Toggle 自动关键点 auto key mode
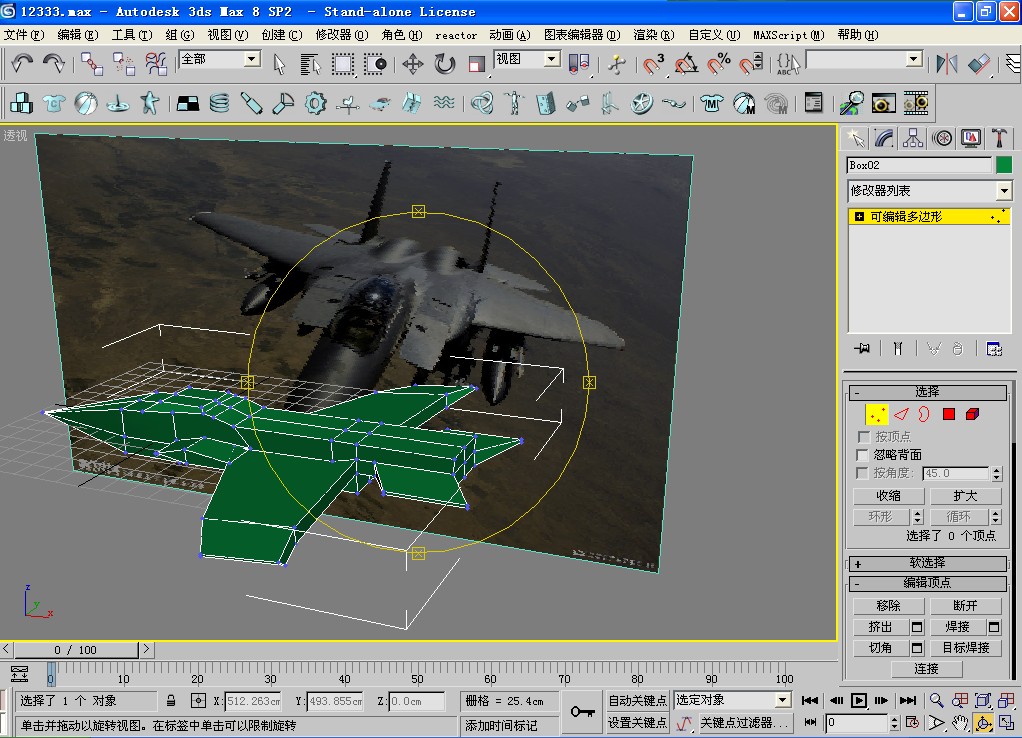Viewport: 1022px width, 738px height. pos(637,700)
